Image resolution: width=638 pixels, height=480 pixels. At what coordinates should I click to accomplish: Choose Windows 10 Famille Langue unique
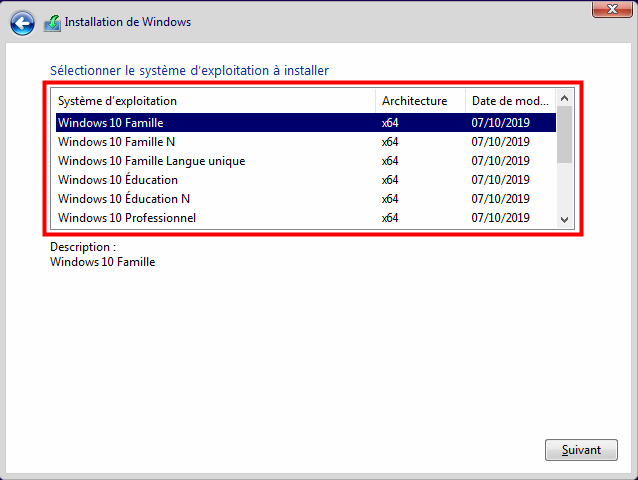click(151, 161)
